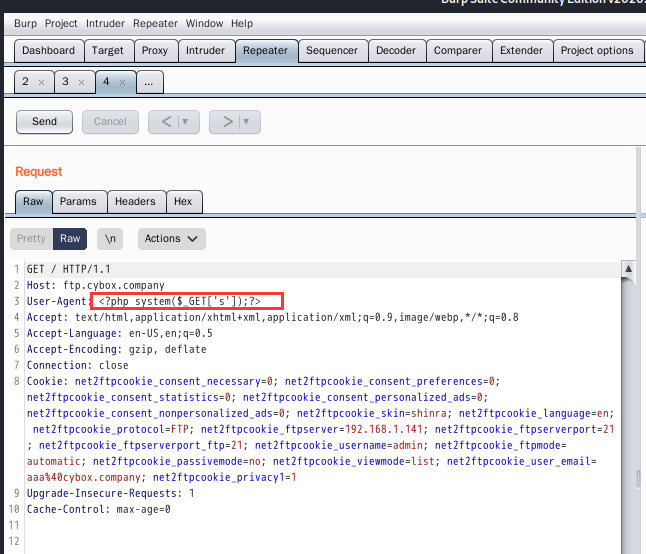Viewport: 646px width, 554px height.
Task: Open the Intruder menu in the menu bar
Action: (105, 23)
